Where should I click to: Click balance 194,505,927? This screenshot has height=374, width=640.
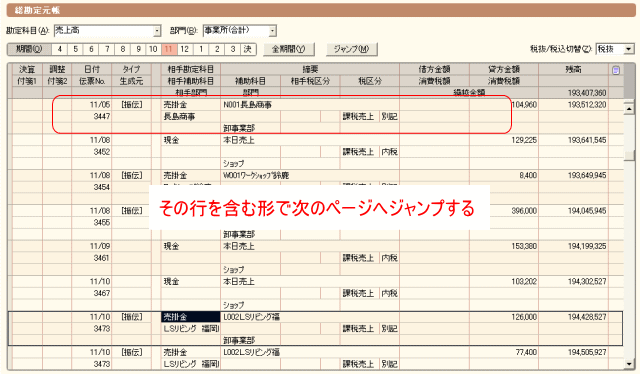pyautogui.click(x=587, y=352)
